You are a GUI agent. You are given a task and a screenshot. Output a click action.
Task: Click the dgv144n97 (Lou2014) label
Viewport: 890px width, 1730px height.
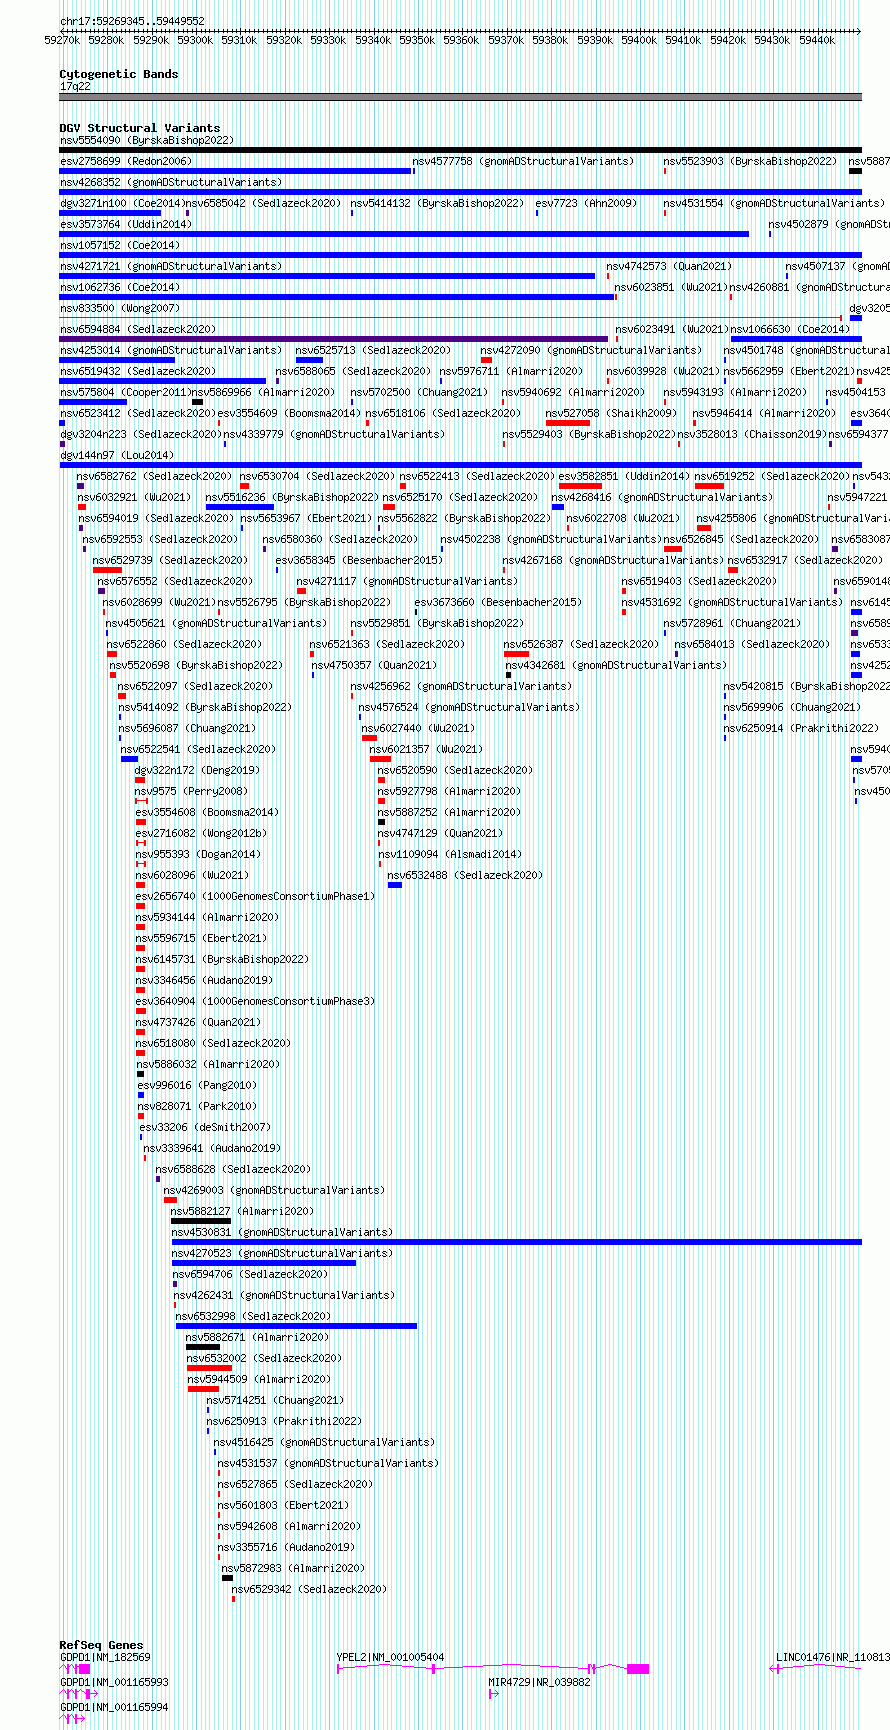[x=117, y=455]
